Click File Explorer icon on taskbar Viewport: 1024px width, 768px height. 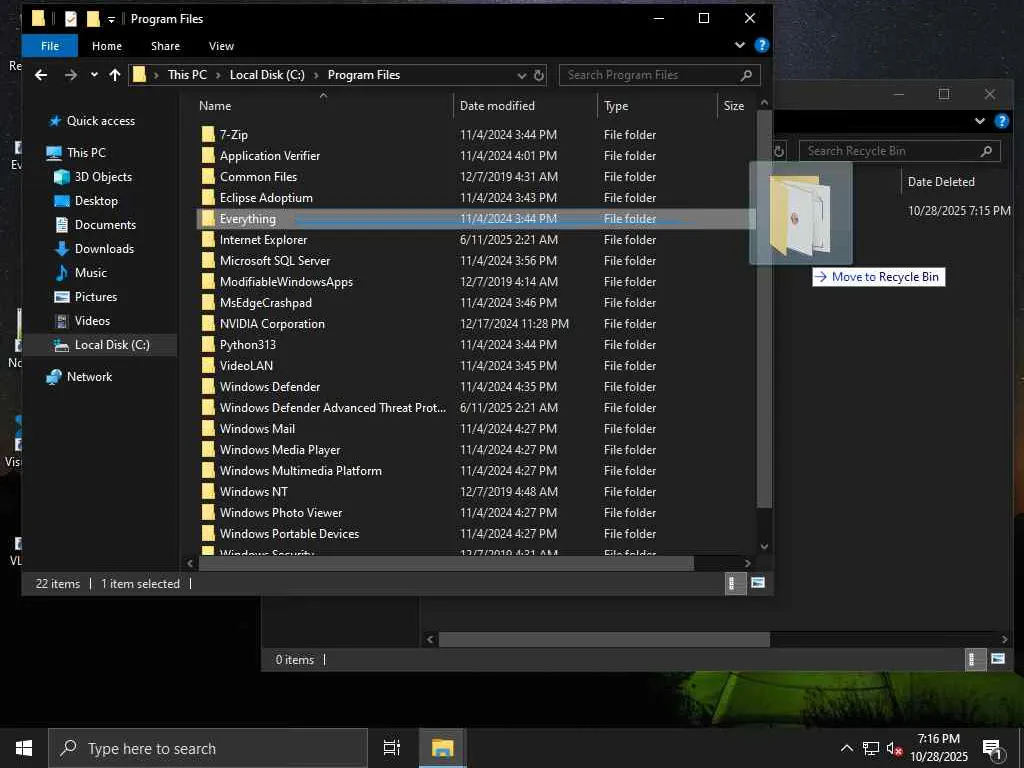[442, 748]
